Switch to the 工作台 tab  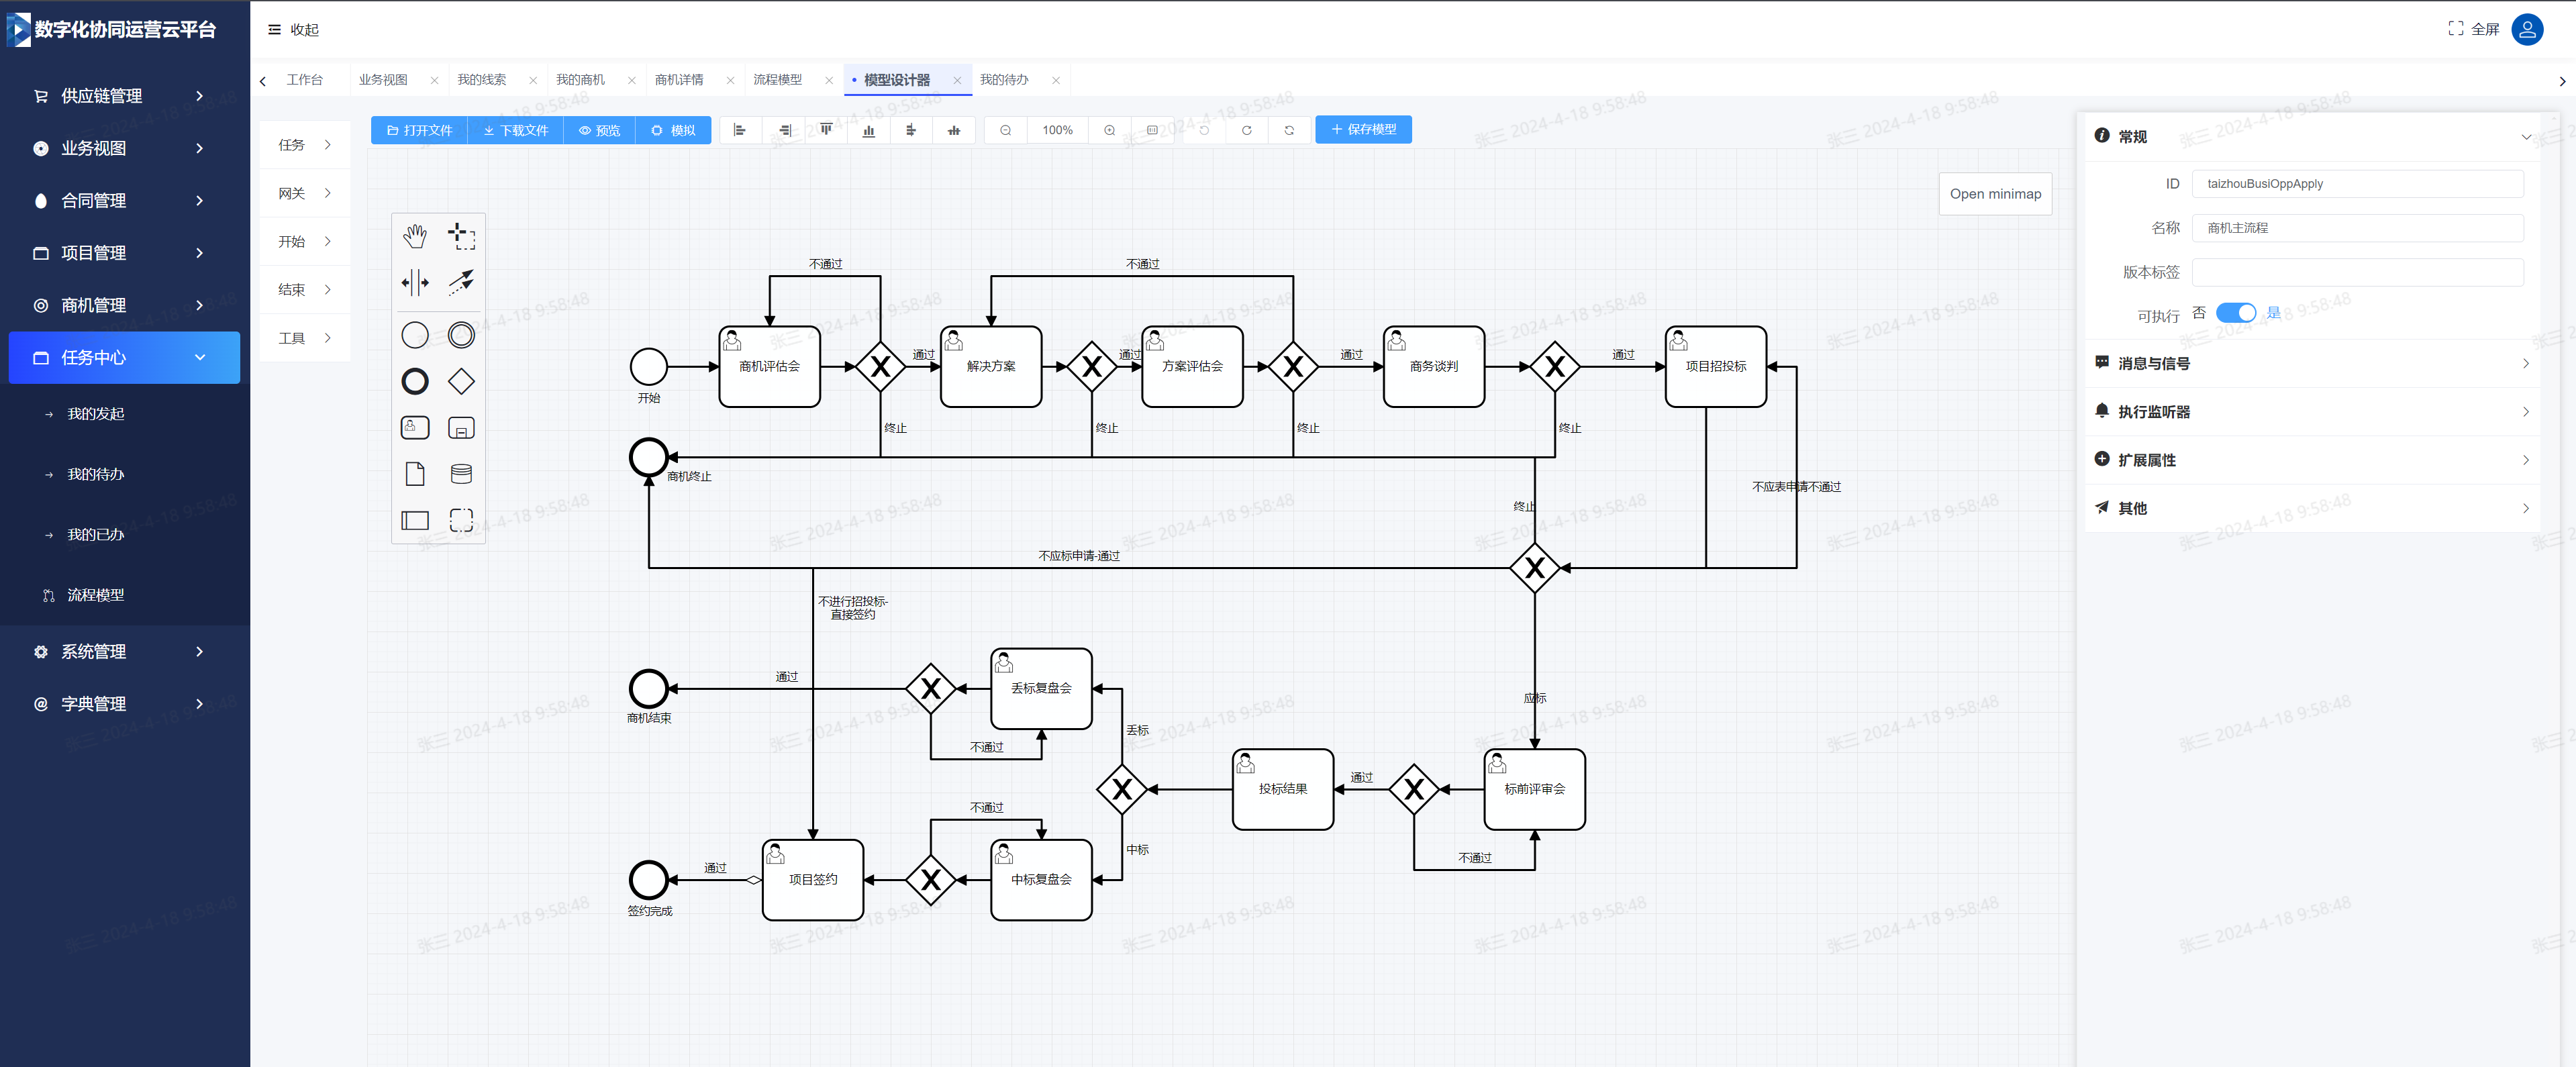pyautogui.click(x=305, y=80)
